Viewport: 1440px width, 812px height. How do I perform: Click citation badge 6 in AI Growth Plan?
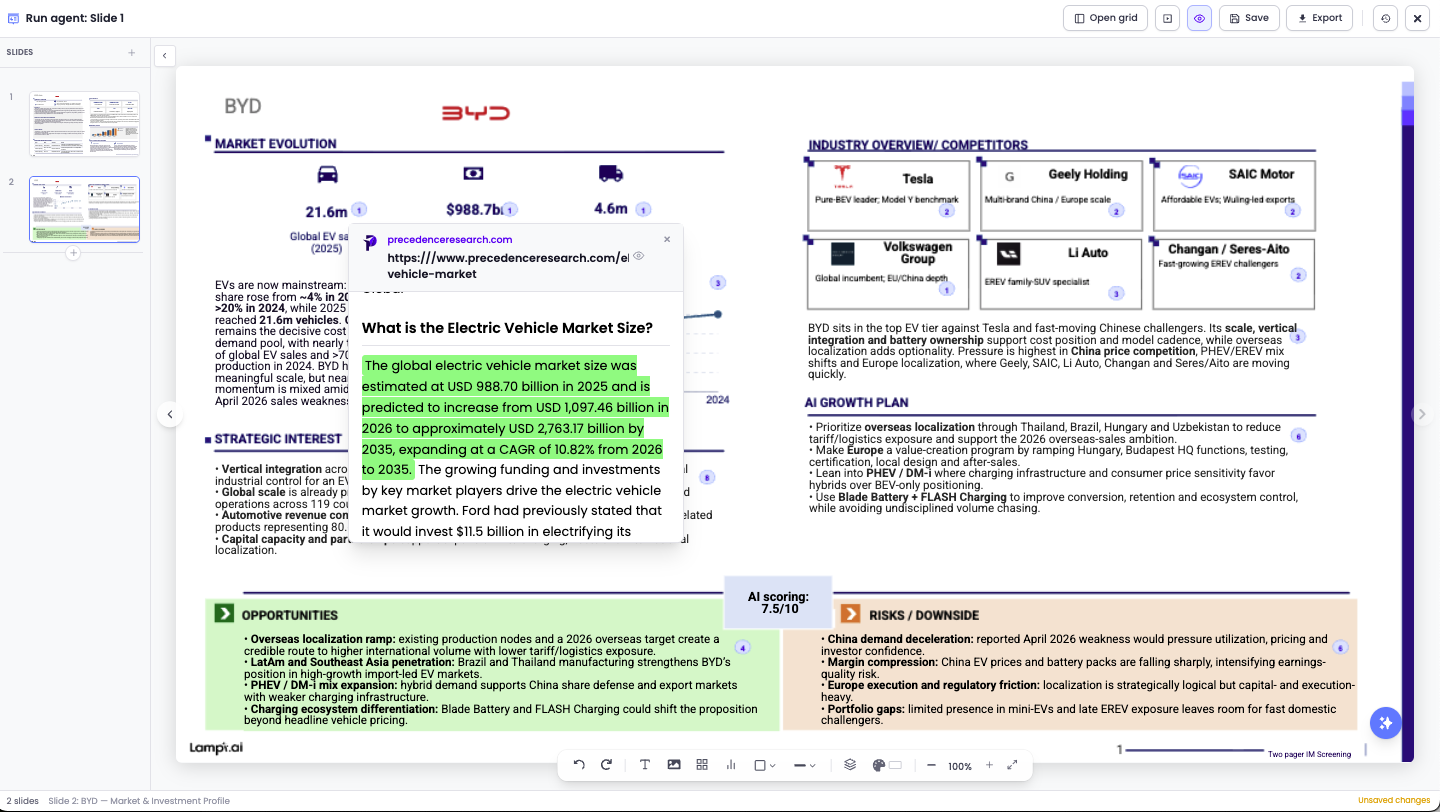coord(1299,436)
